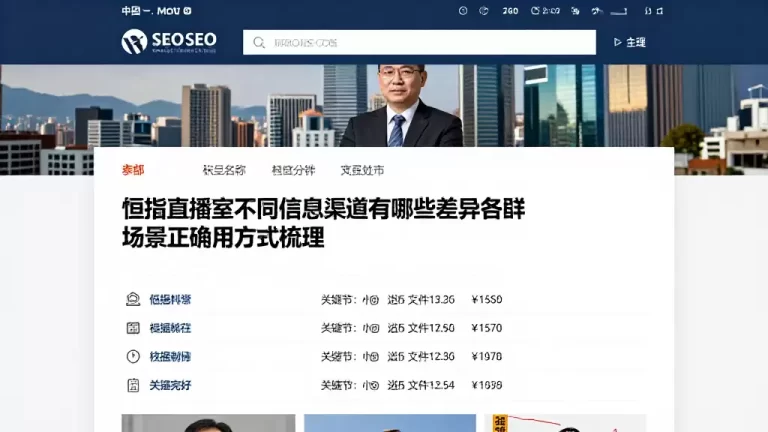The width and height of the screenshot is (768, 432).
Task: Click the value 文件12.54
Action: coord(431,385)
